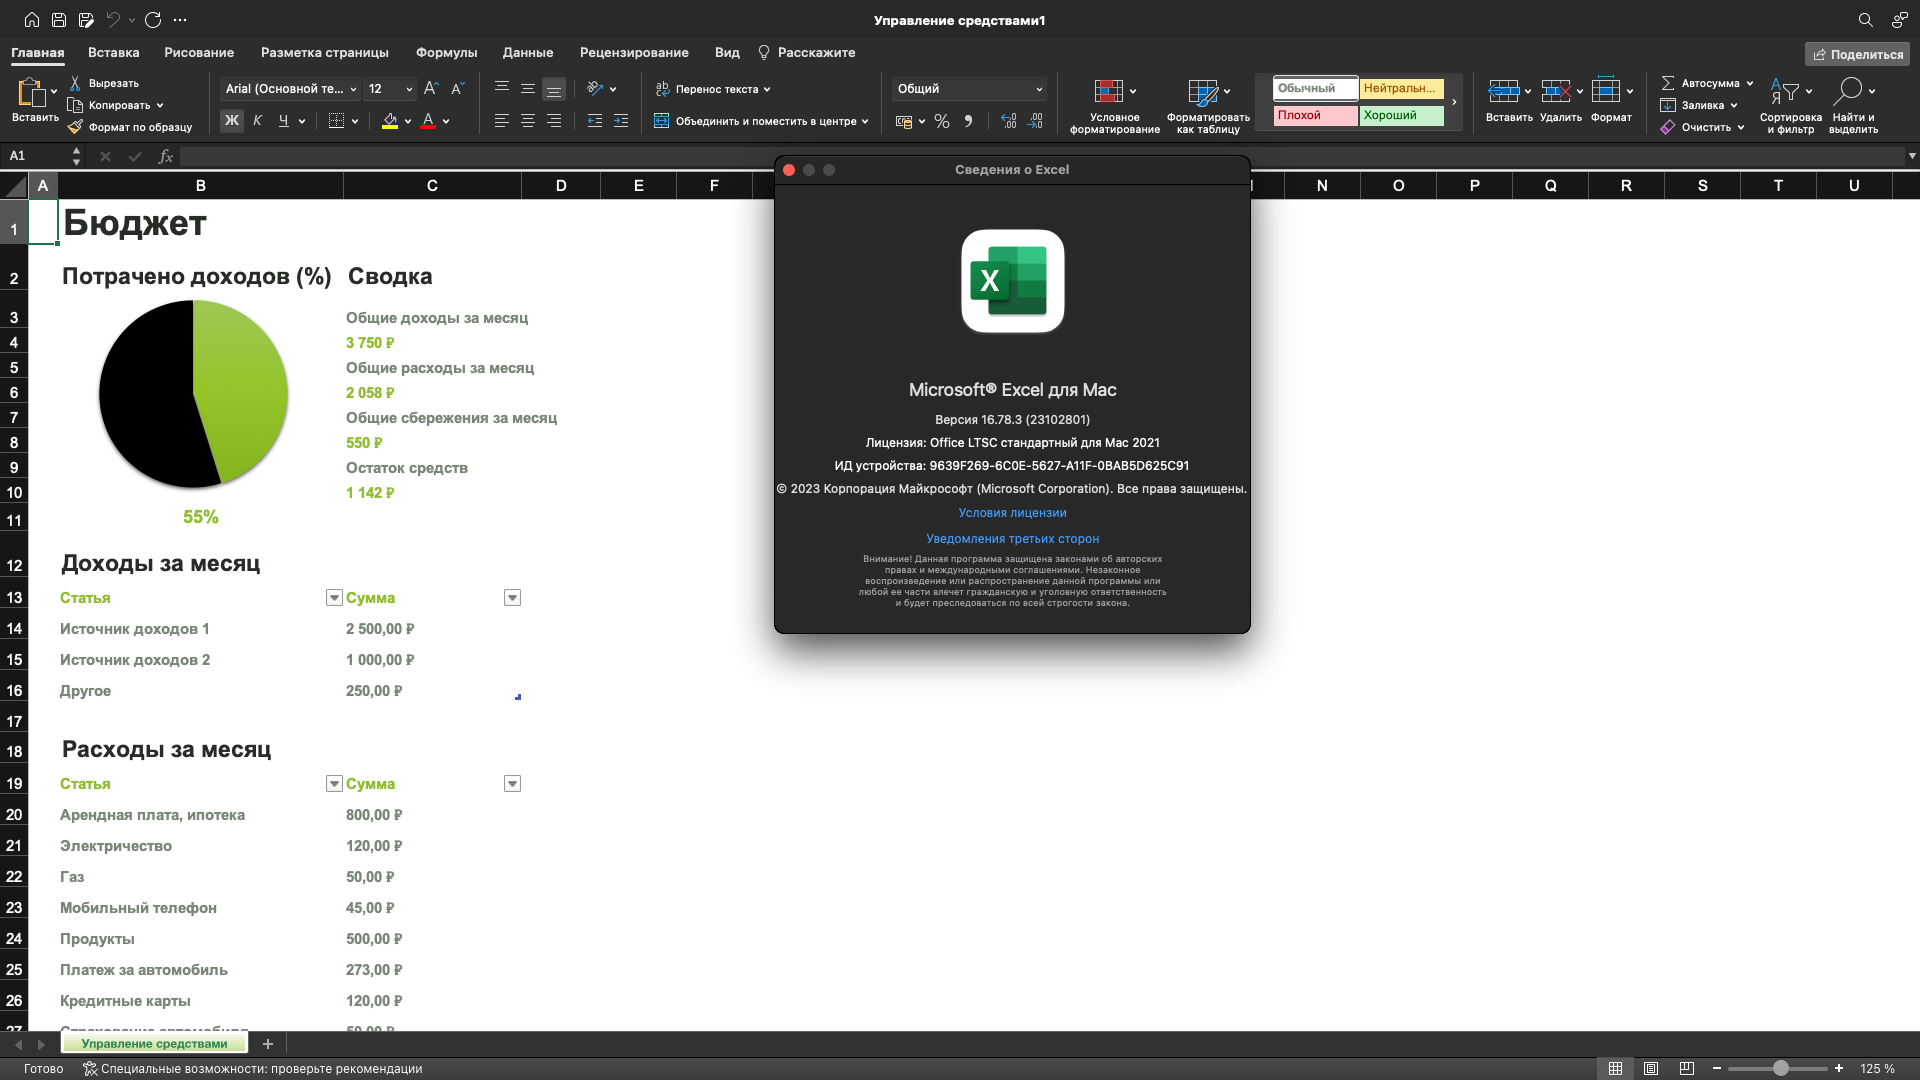
Task: Open the number format dropdown showing Общий
Action: click(1039, 89)
